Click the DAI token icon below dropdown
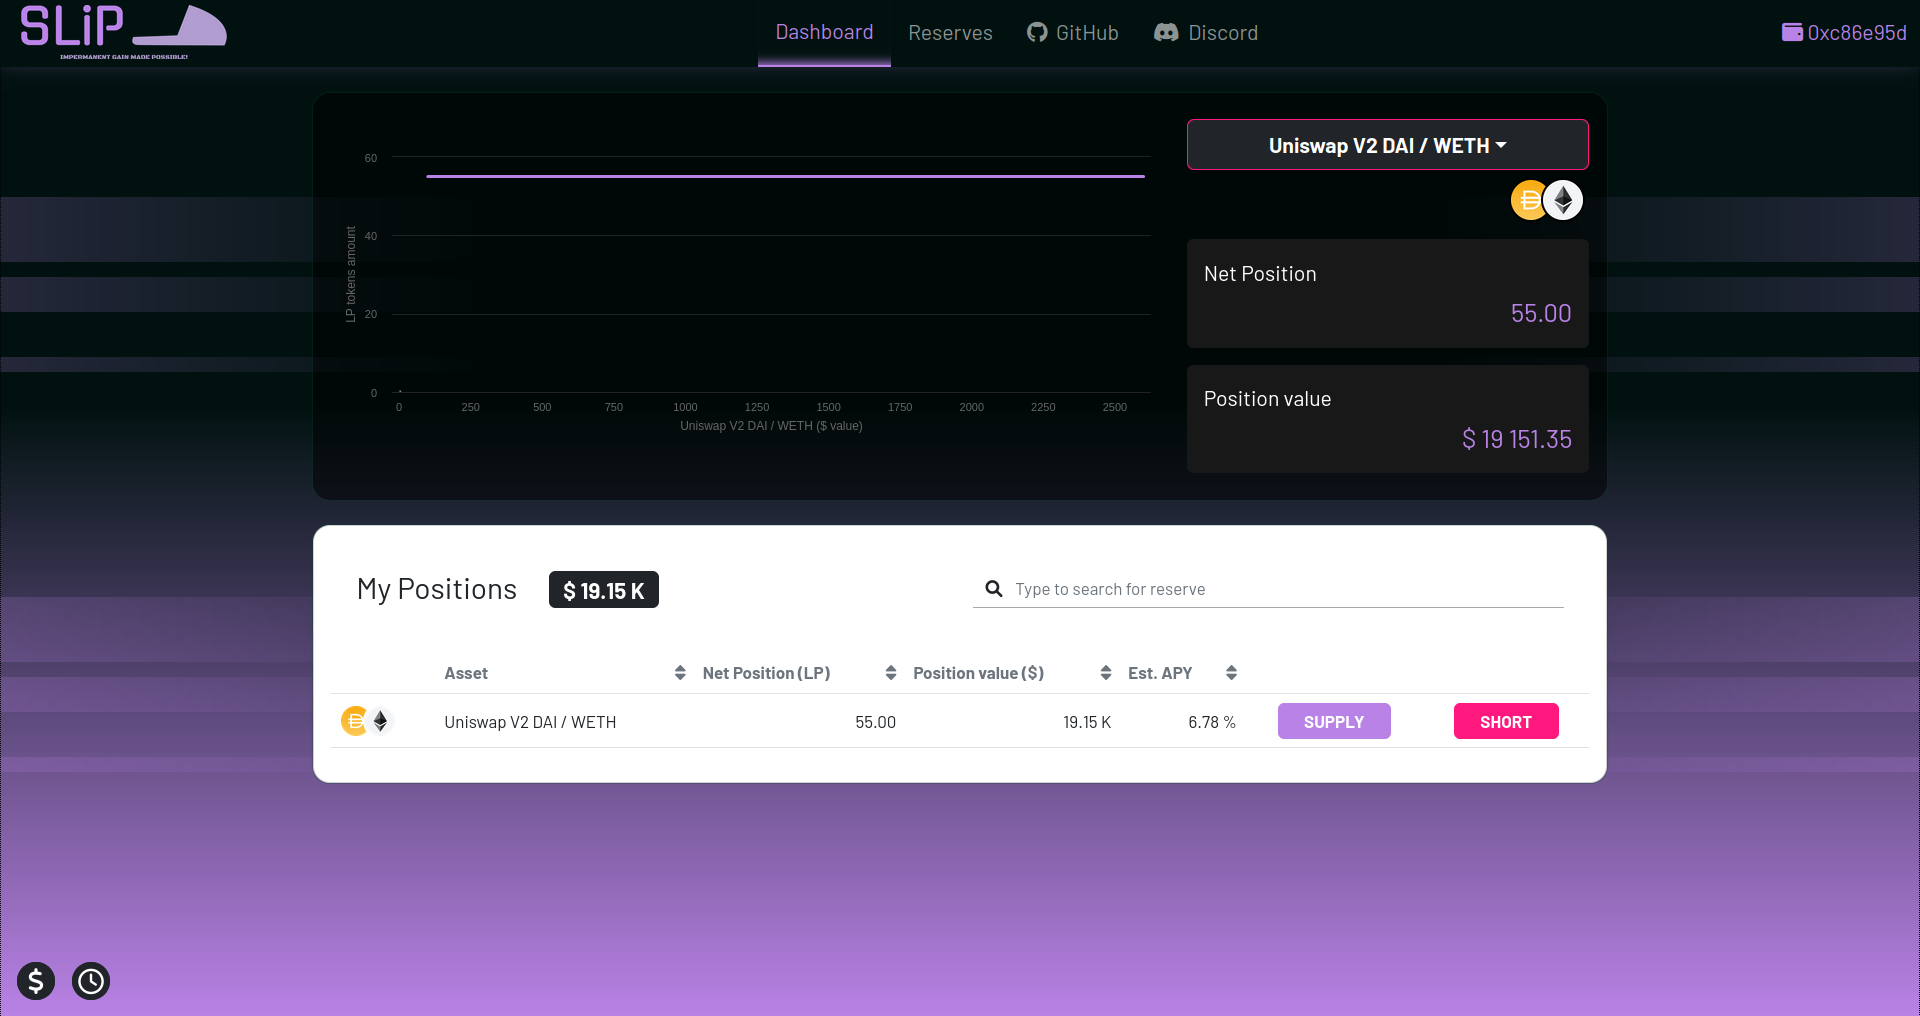Viewport: 1920px width, 1016px height. click(1529, 201)
